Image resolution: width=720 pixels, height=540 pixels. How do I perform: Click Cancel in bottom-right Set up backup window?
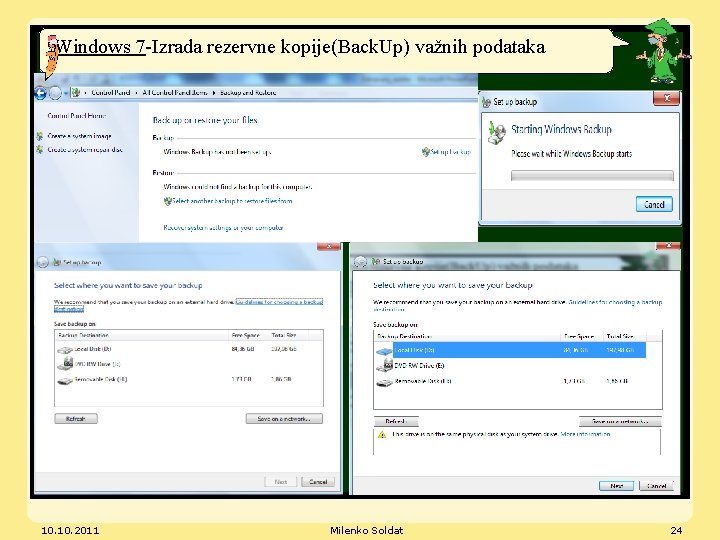656,486
